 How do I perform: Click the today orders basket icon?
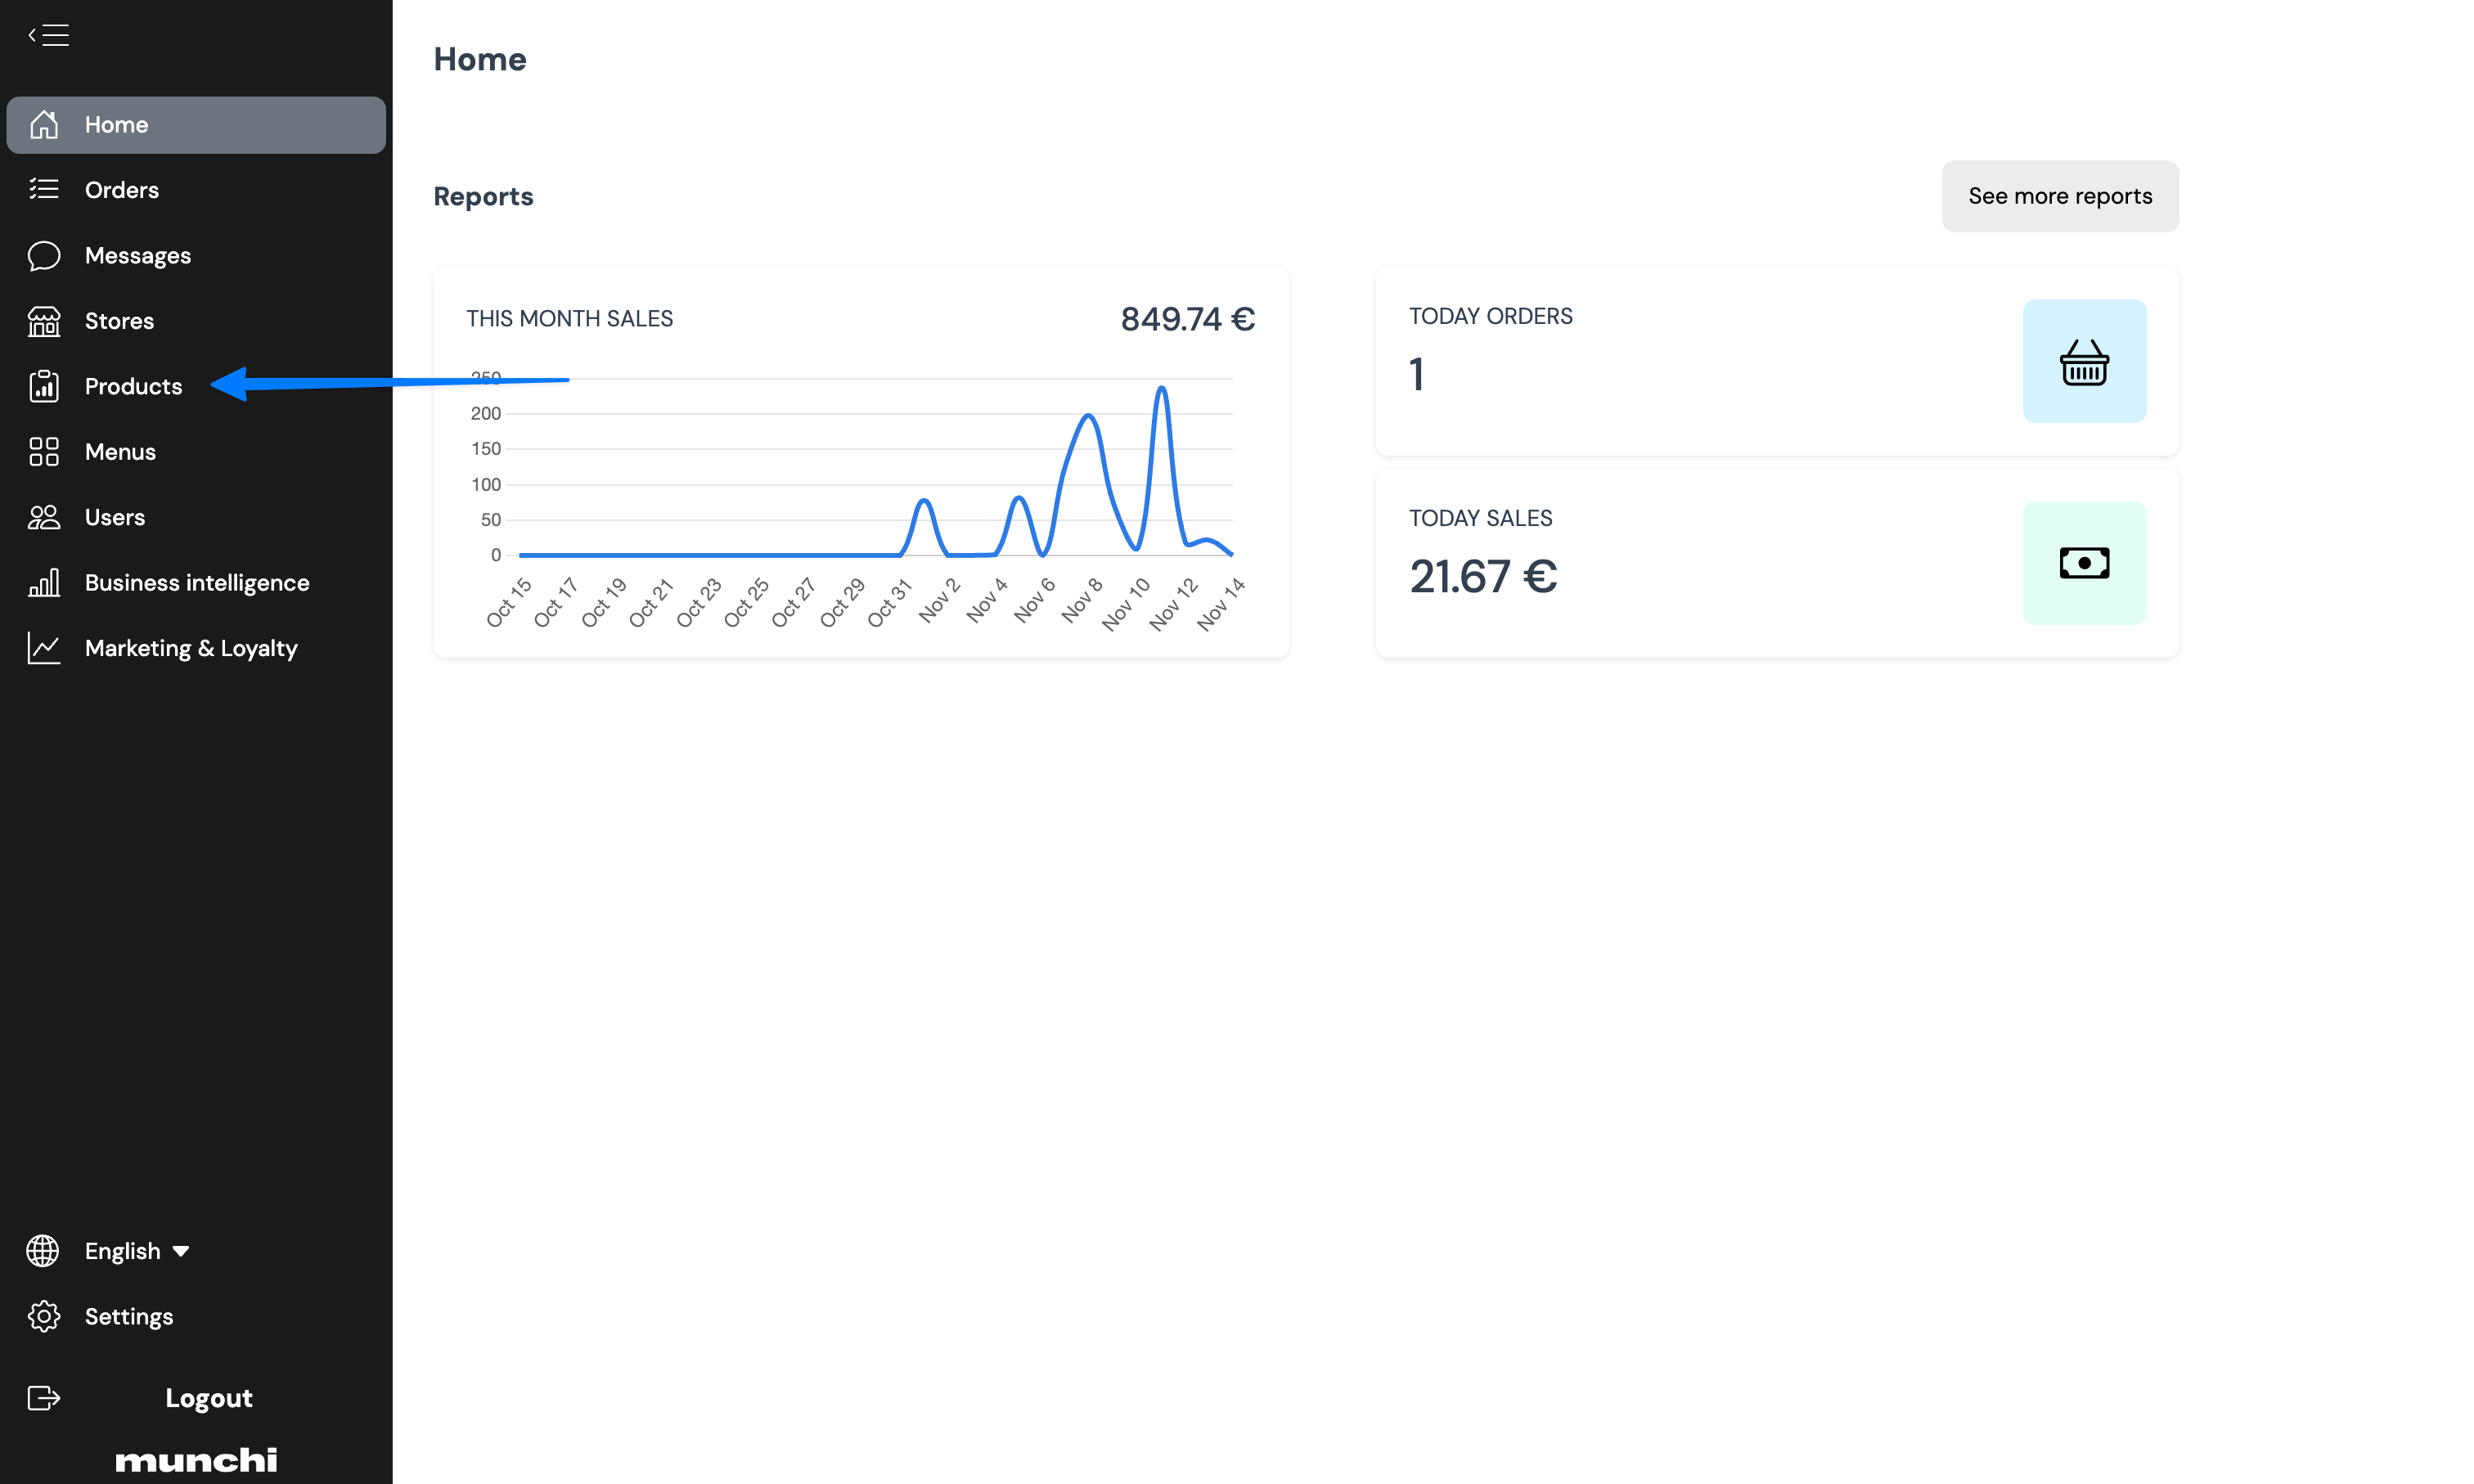(2084, 361)
